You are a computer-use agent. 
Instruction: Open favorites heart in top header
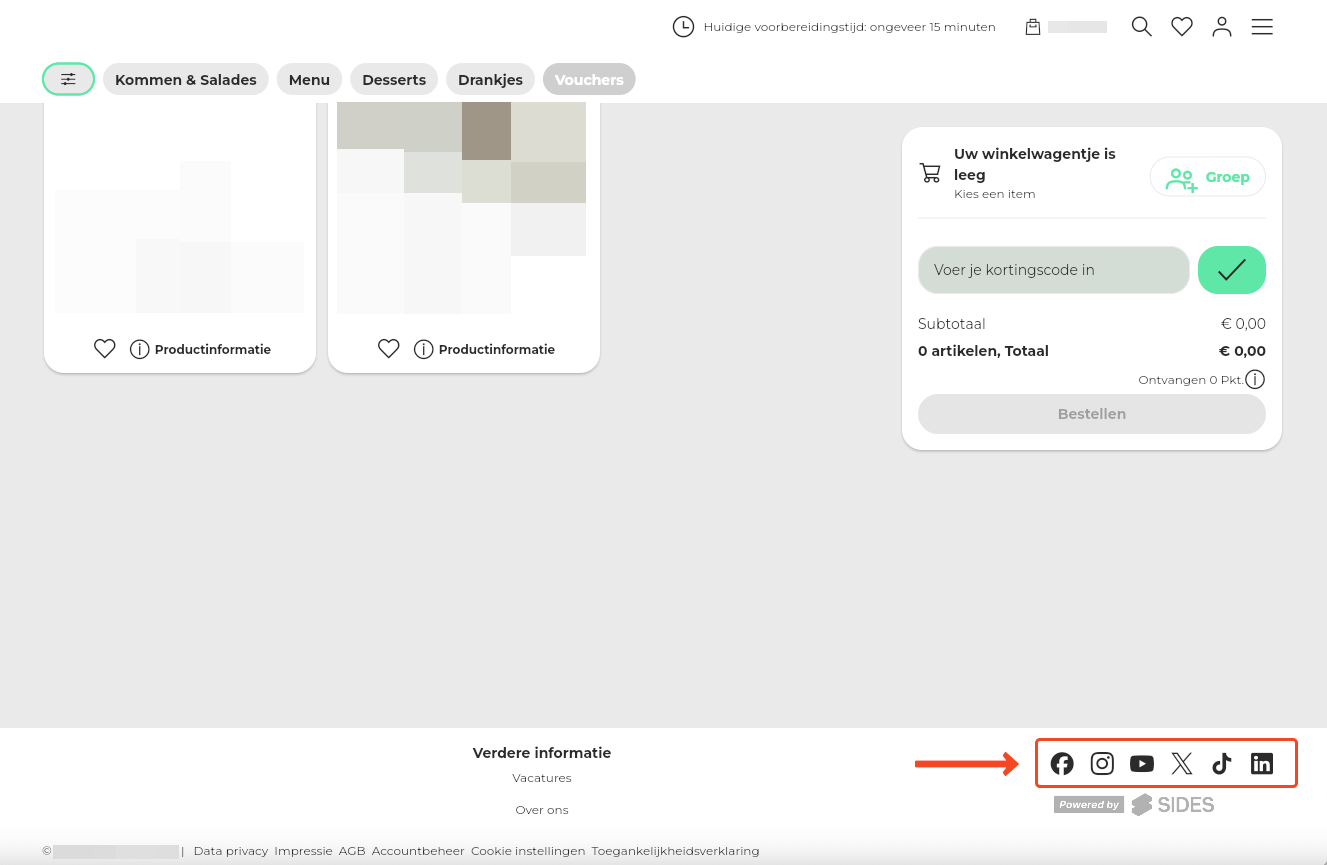pos(1182,27)
